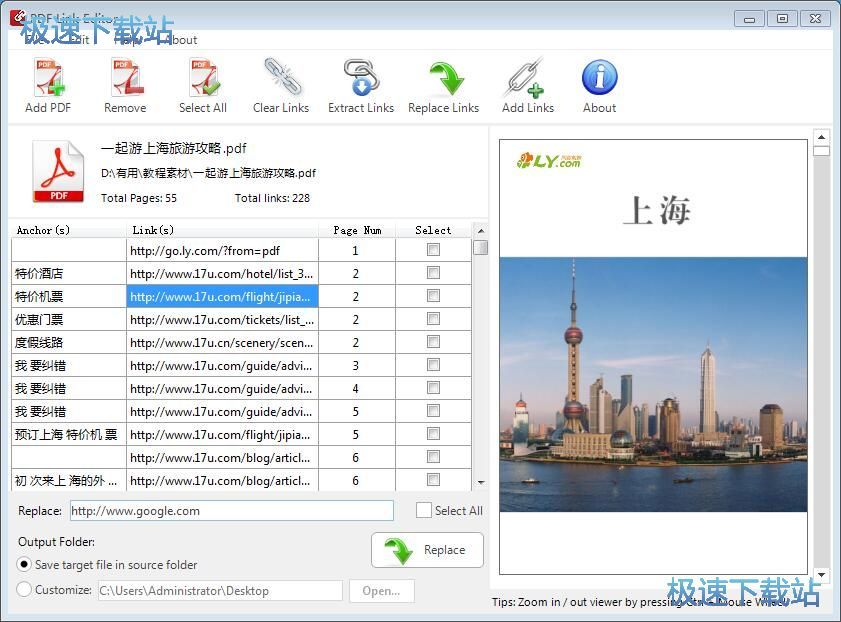Click the Select column header

pyautogui.click(x=433, y=230)
